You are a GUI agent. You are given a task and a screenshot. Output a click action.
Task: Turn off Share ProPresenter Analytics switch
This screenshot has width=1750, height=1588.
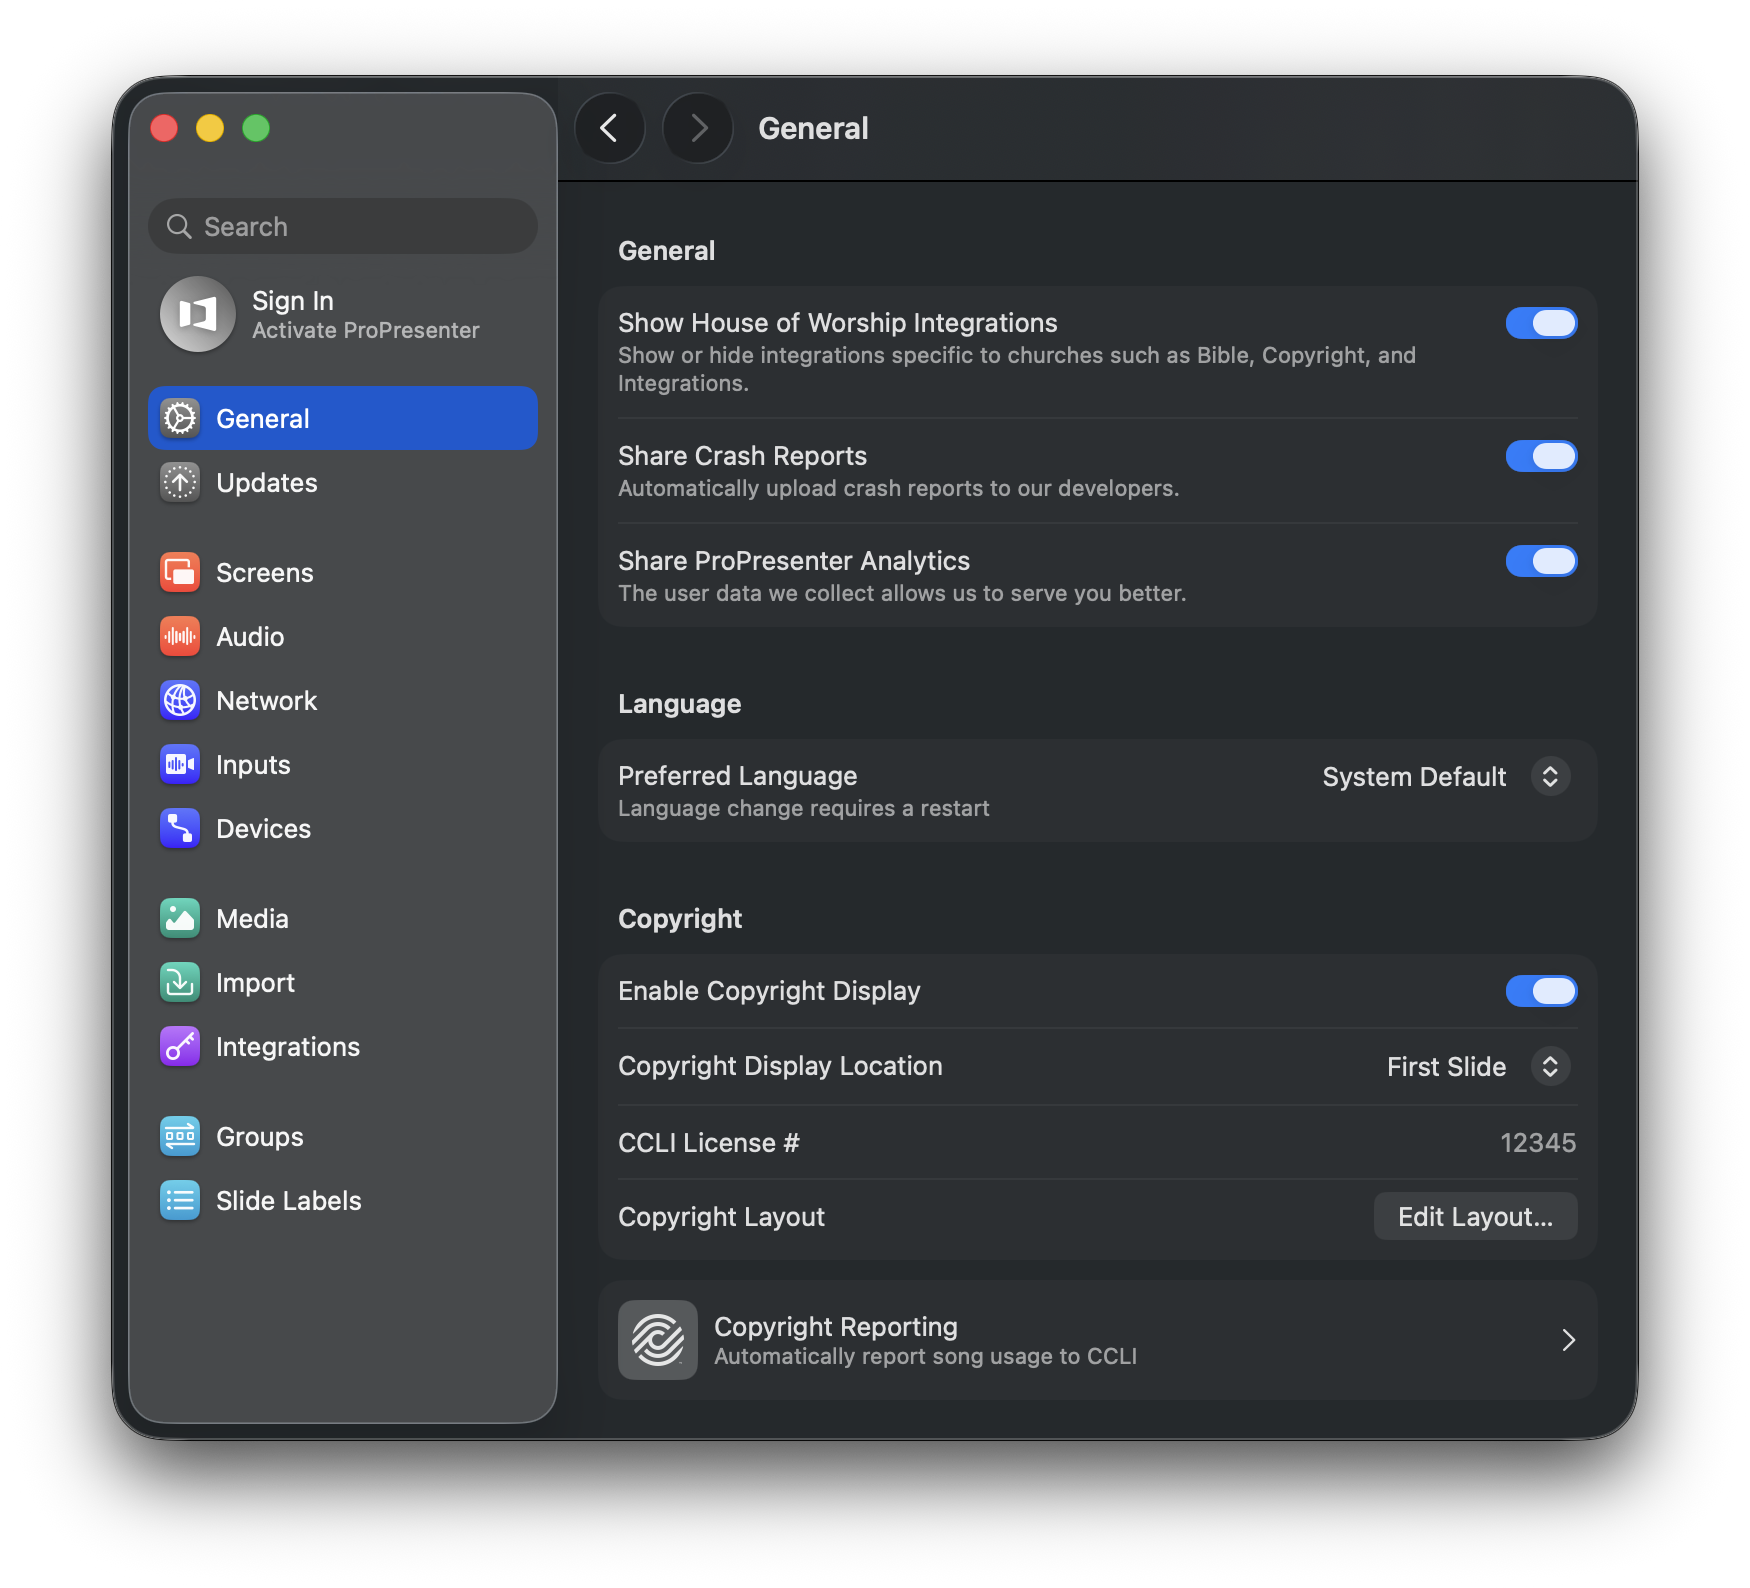[1541, 561]
